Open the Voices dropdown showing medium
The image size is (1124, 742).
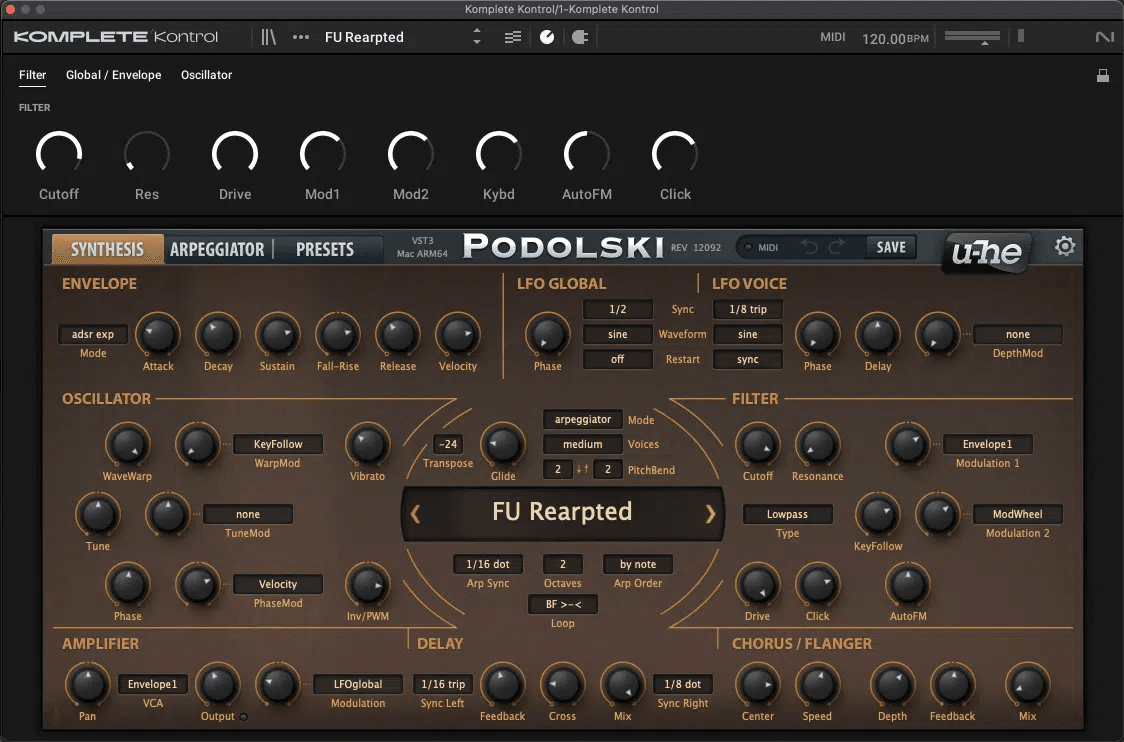point(583,444)
